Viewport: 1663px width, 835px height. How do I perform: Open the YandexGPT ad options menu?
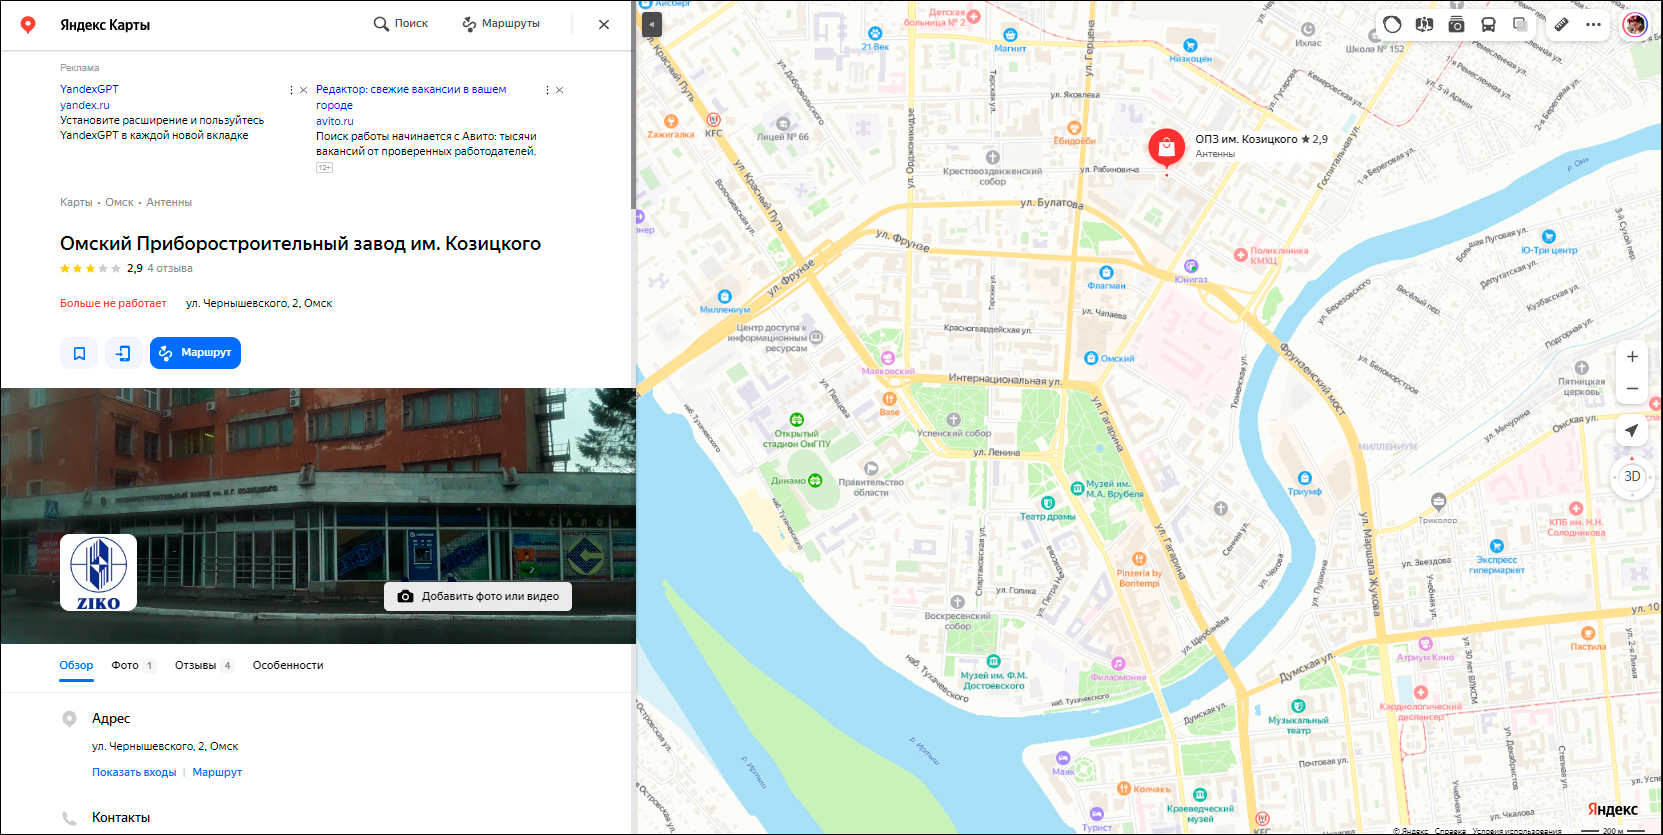(x=291, y=90)
